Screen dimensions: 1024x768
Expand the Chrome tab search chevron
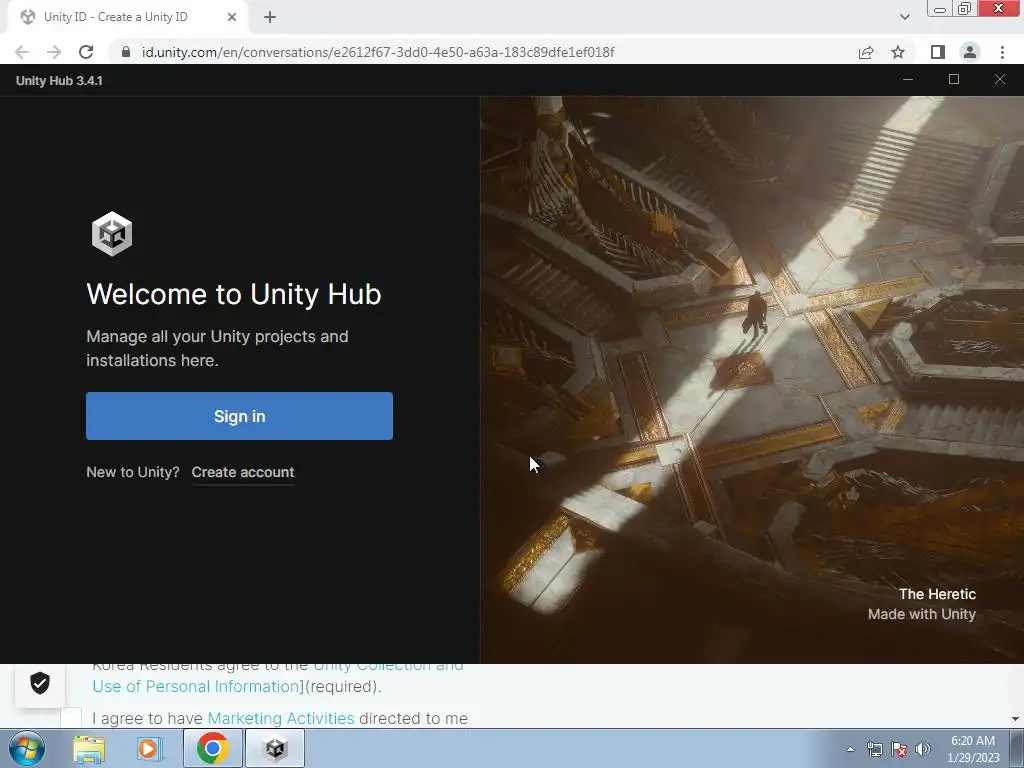(x=904, y=17)
